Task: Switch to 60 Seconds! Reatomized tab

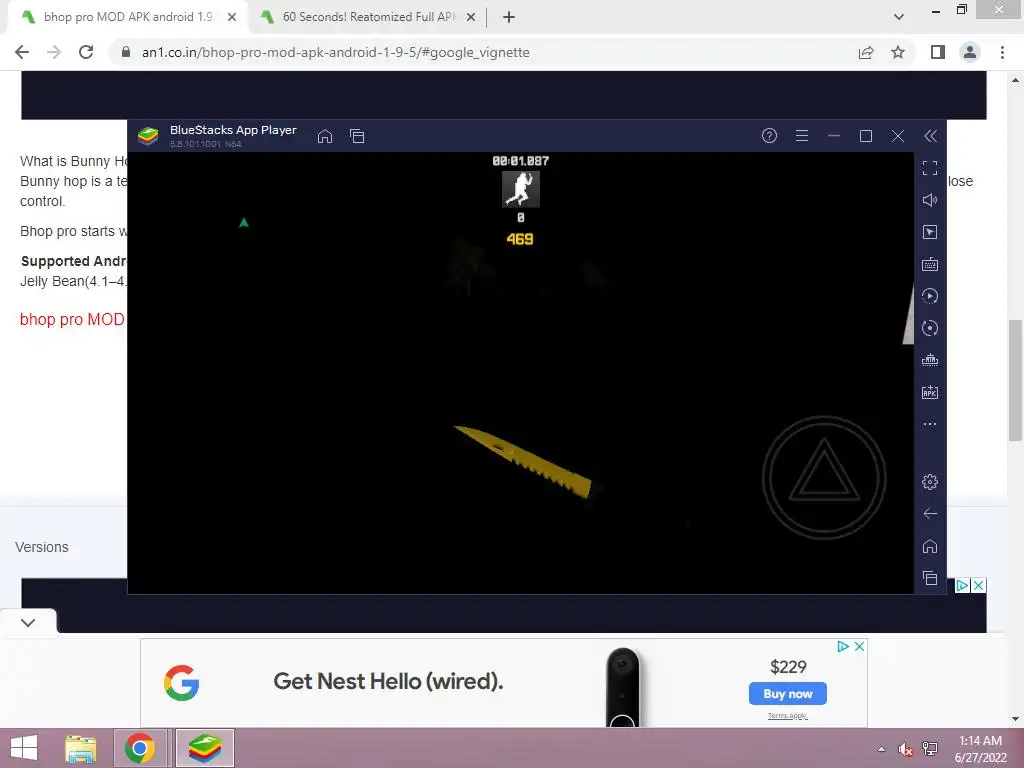Action: click(x=369, y=17)
